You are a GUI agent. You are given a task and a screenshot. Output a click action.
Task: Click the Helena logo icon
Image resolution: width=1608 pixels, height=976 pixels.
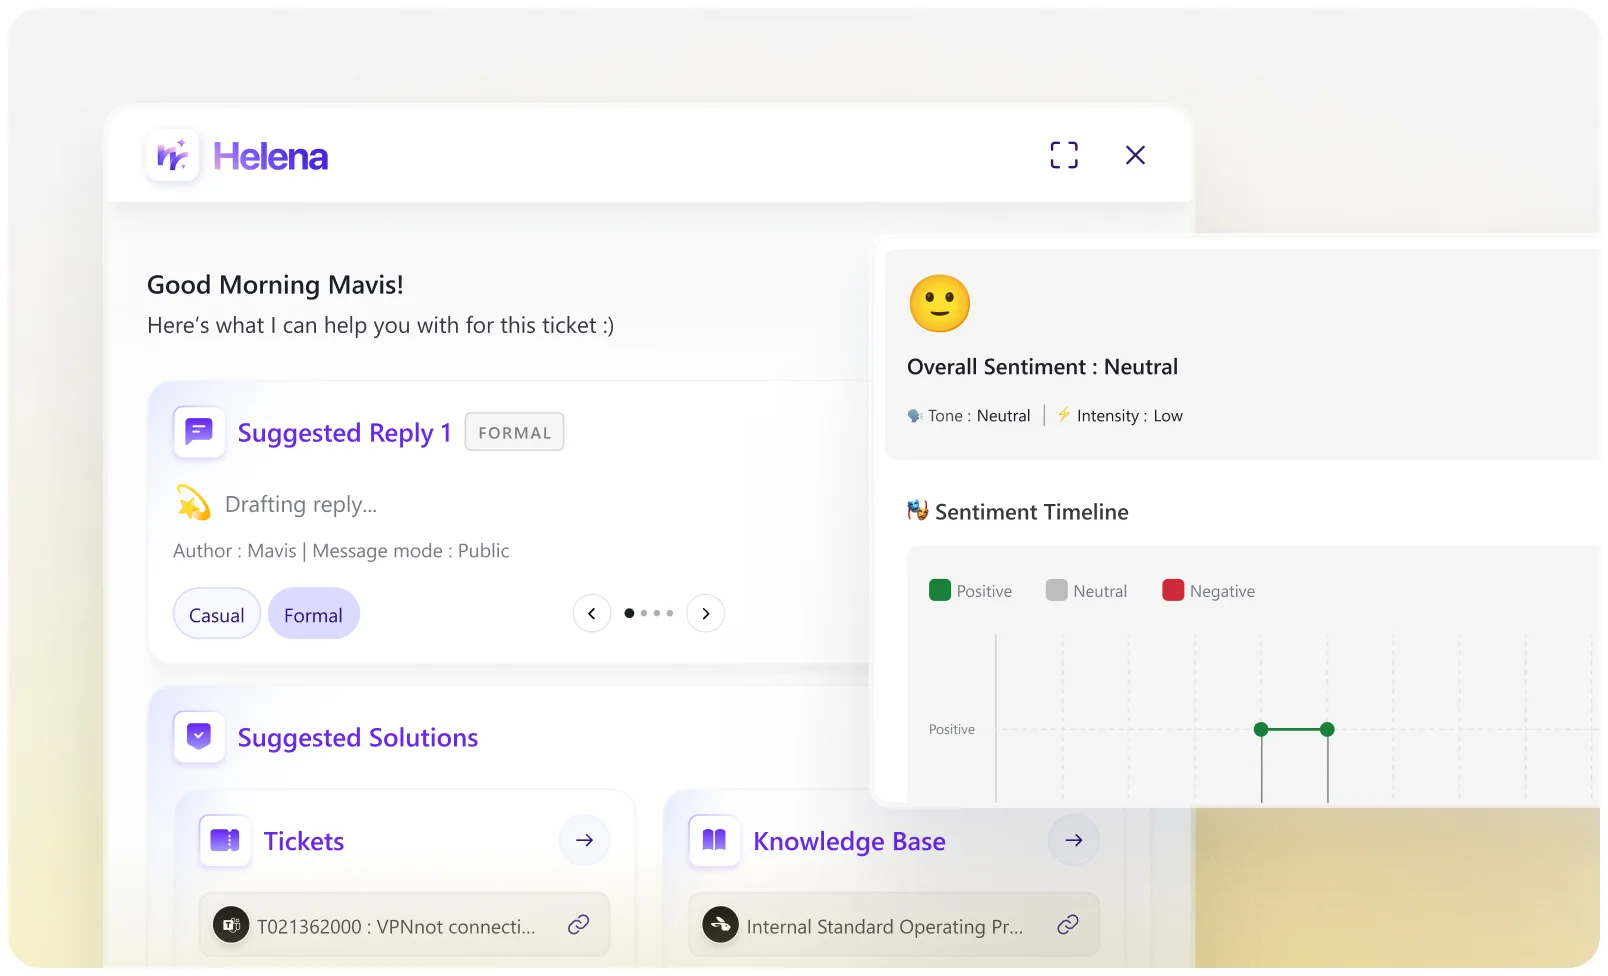[x=173, y=156]
